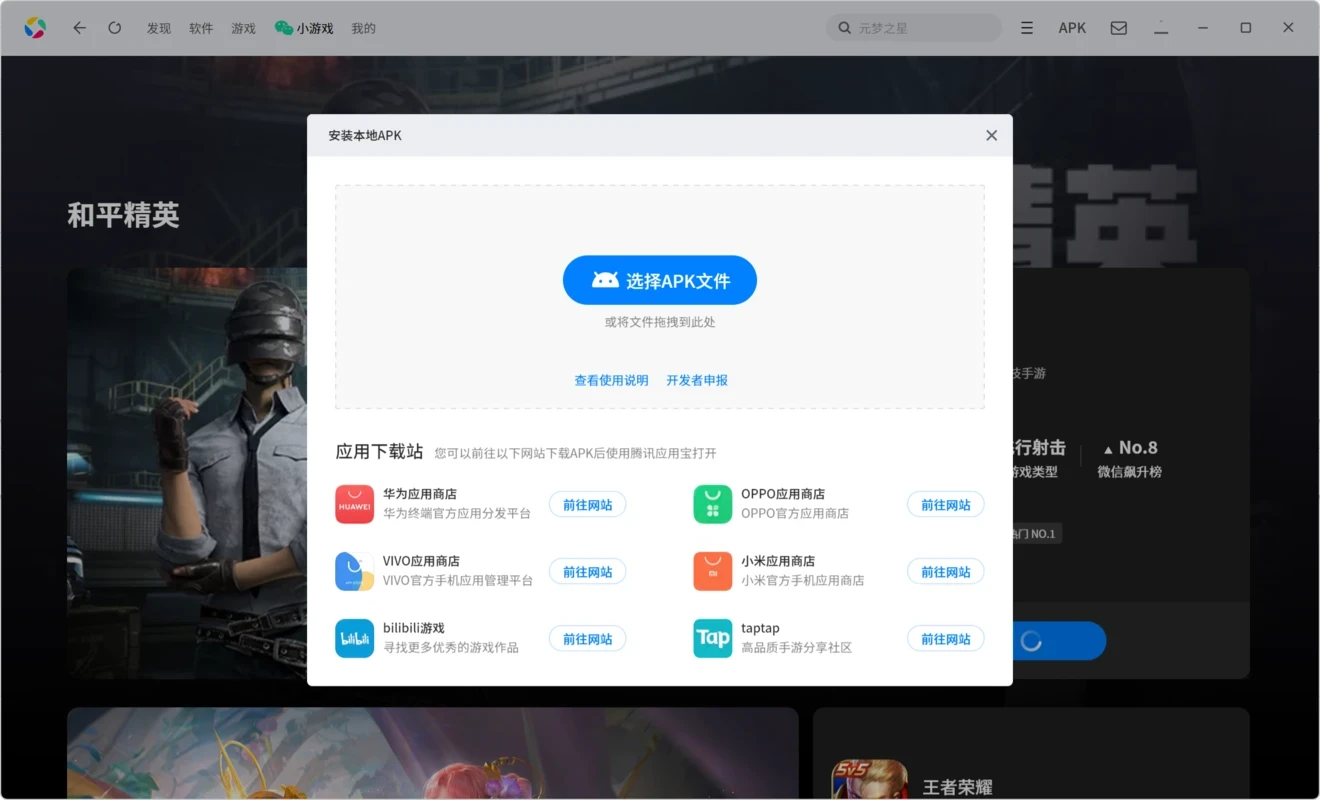Open the messages envelope icon
The width and height of the screenshot is (1320, 800).
[x=1119, y=28]
